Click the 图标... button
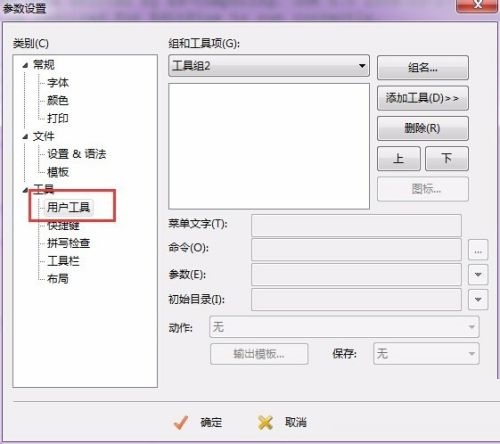 (x=423, y=189)
